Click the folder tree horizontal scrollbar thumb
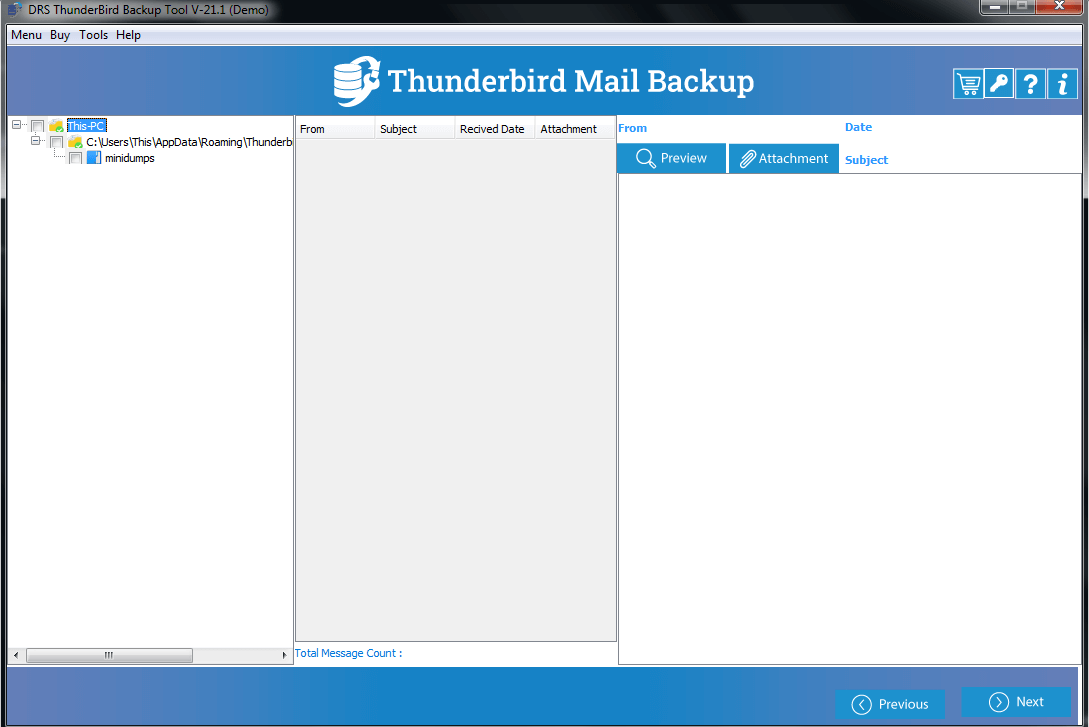The height and width of the screenshot is (727, 1089). (109, 655)
